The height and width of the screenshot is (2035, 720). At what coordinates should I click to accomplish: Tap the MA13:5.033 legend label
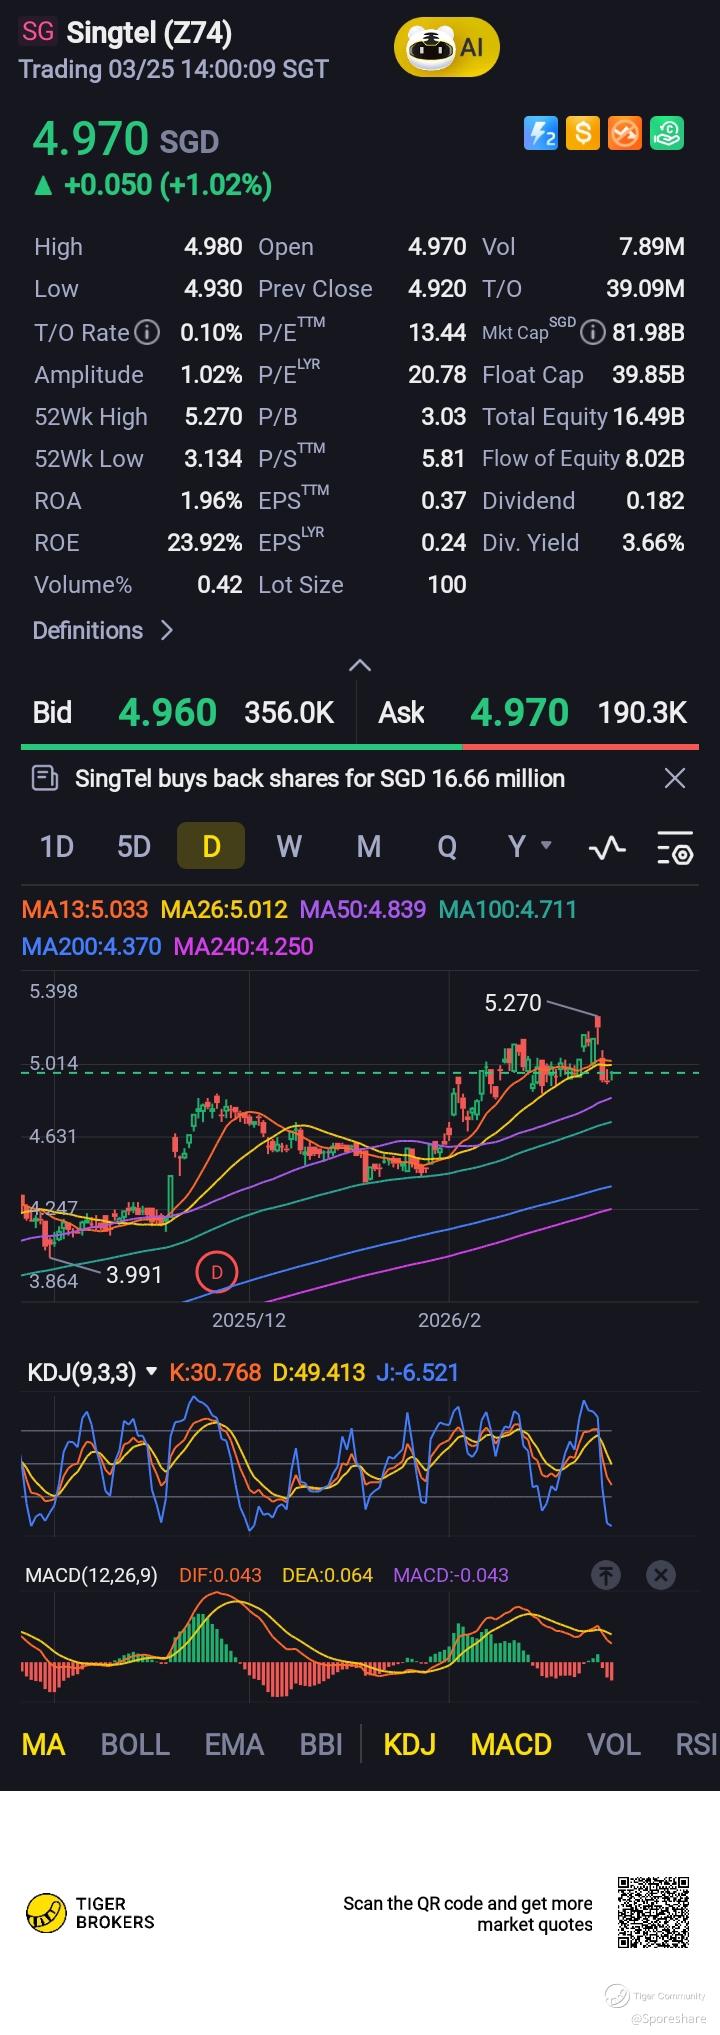[x=85, y=909]
